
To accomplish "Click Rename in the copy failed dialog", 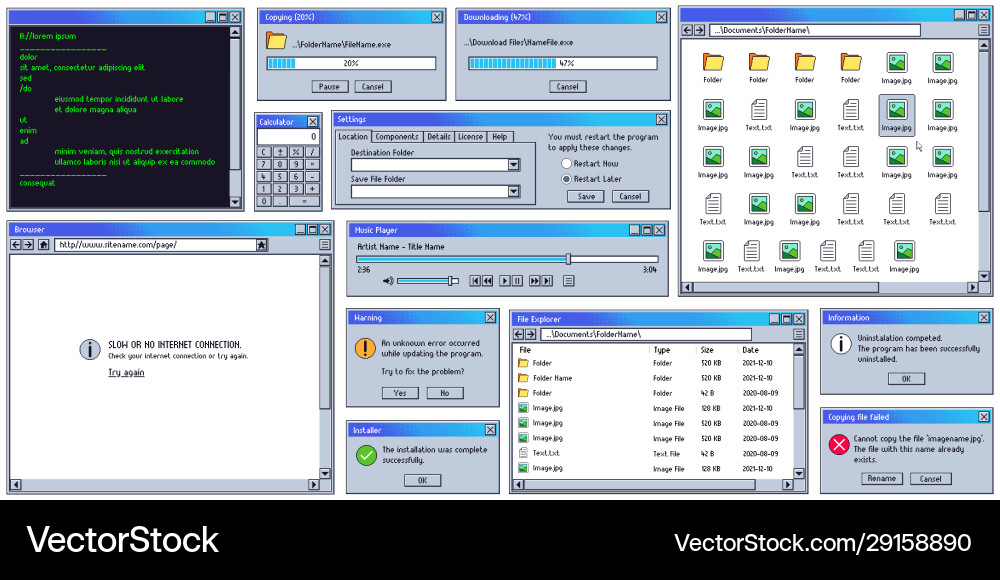I will click(881, 479).
